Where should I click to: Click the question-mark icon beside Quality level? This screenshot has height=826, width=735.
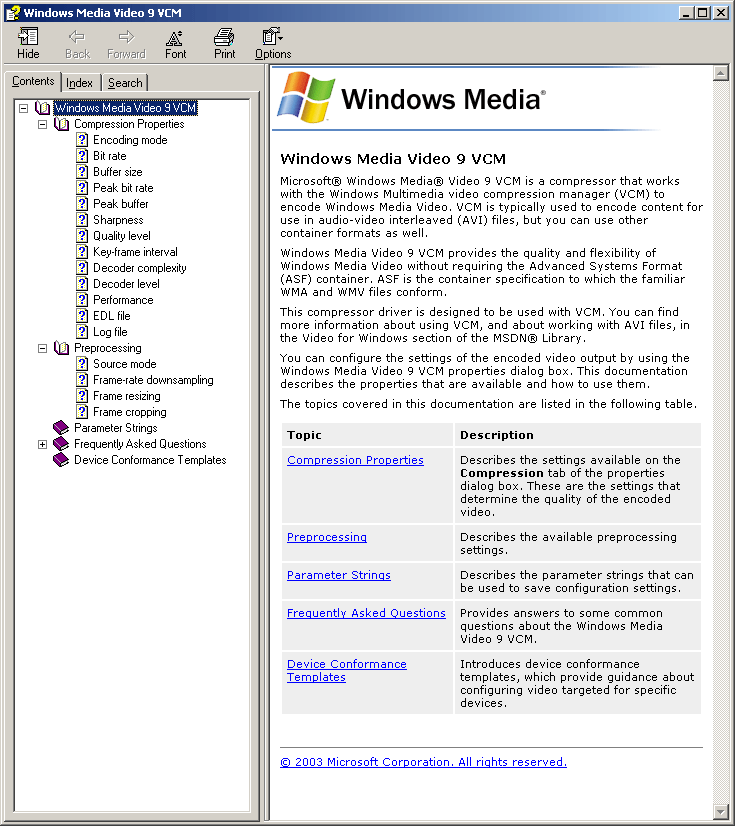pos(82,236)
